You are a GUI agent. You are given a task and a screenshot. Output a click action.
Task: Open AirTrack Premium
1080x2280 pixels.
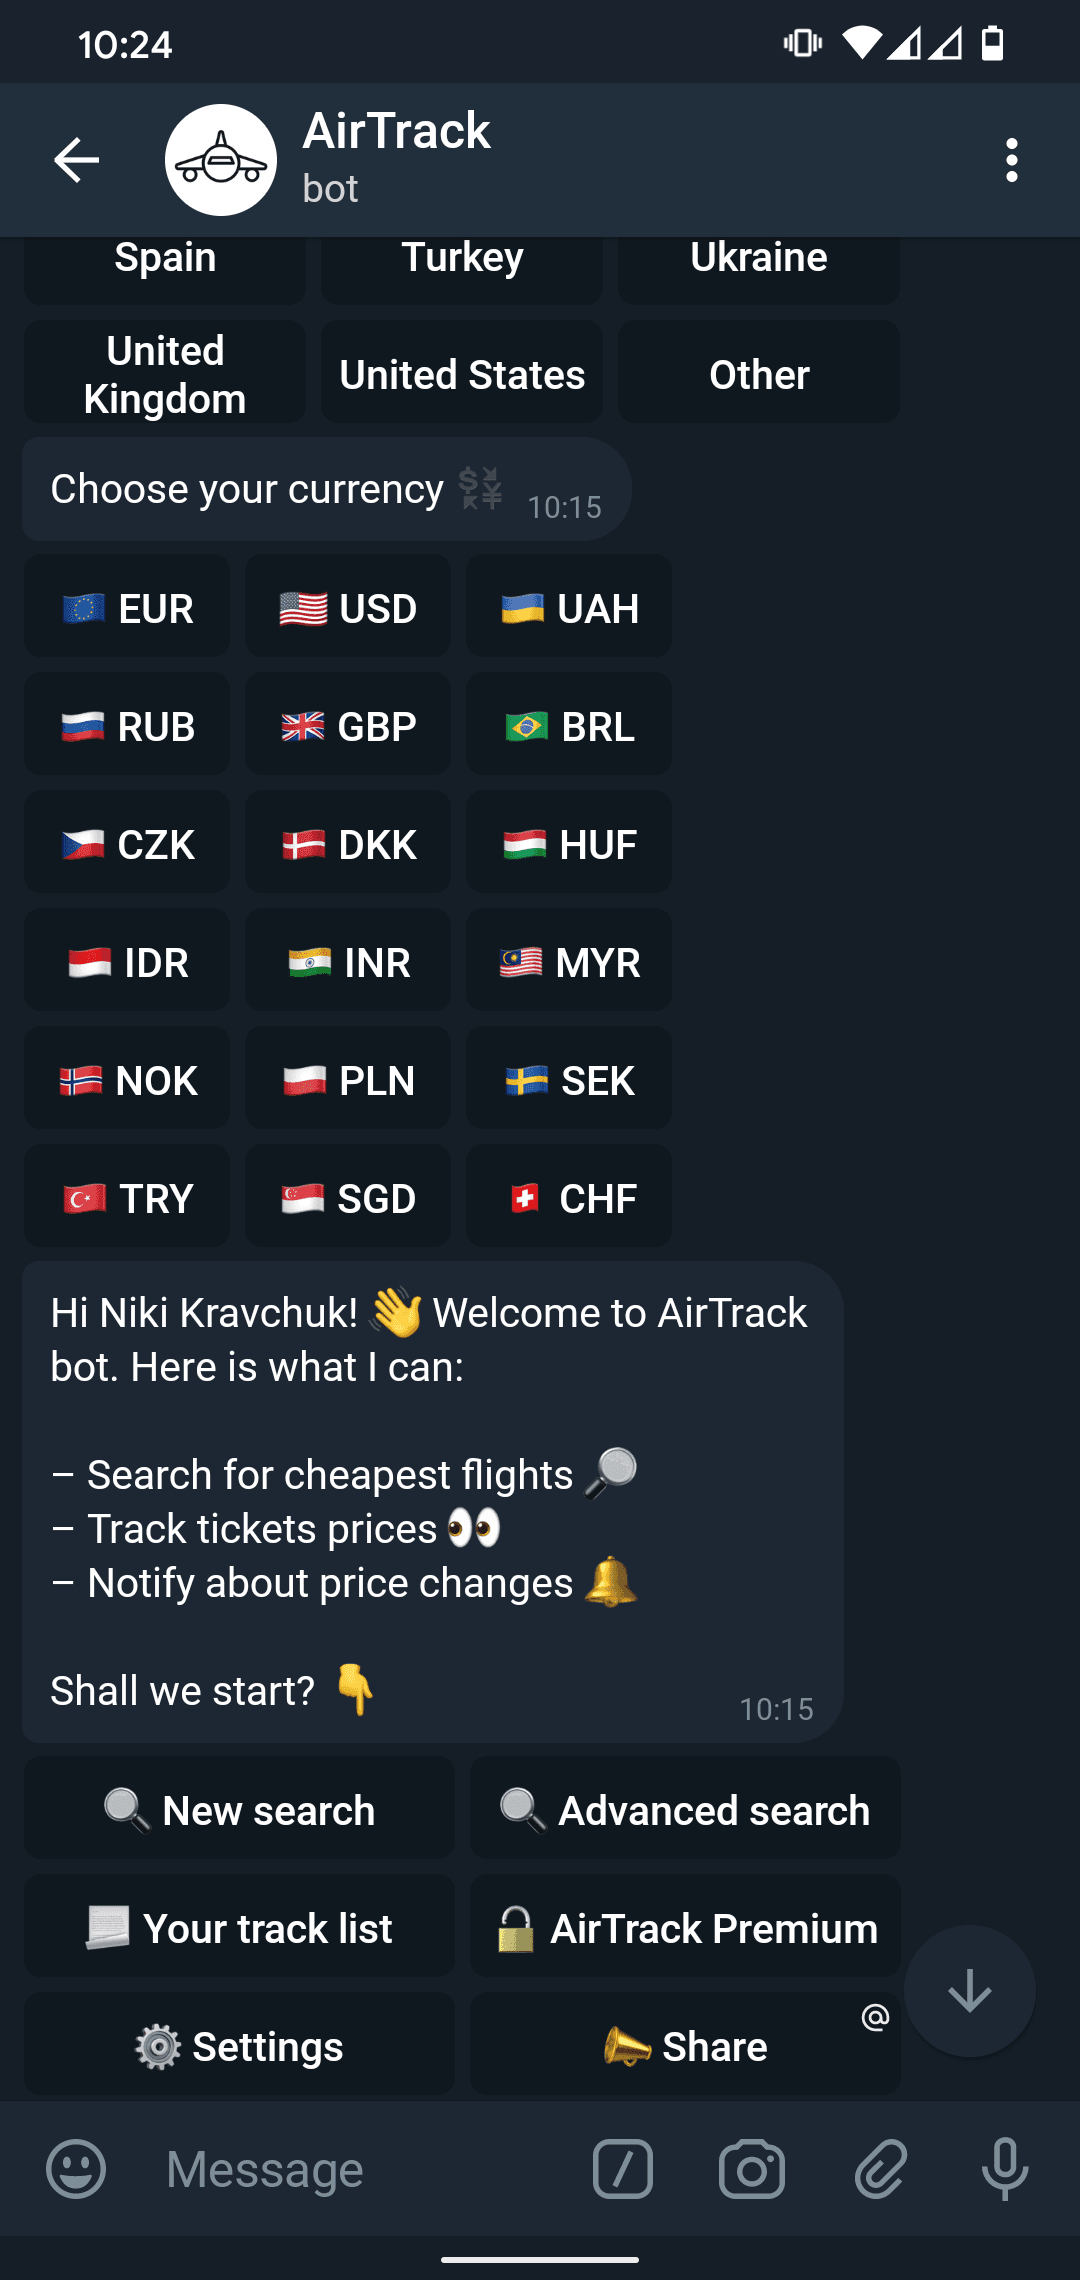click(x=685, y=1927)
